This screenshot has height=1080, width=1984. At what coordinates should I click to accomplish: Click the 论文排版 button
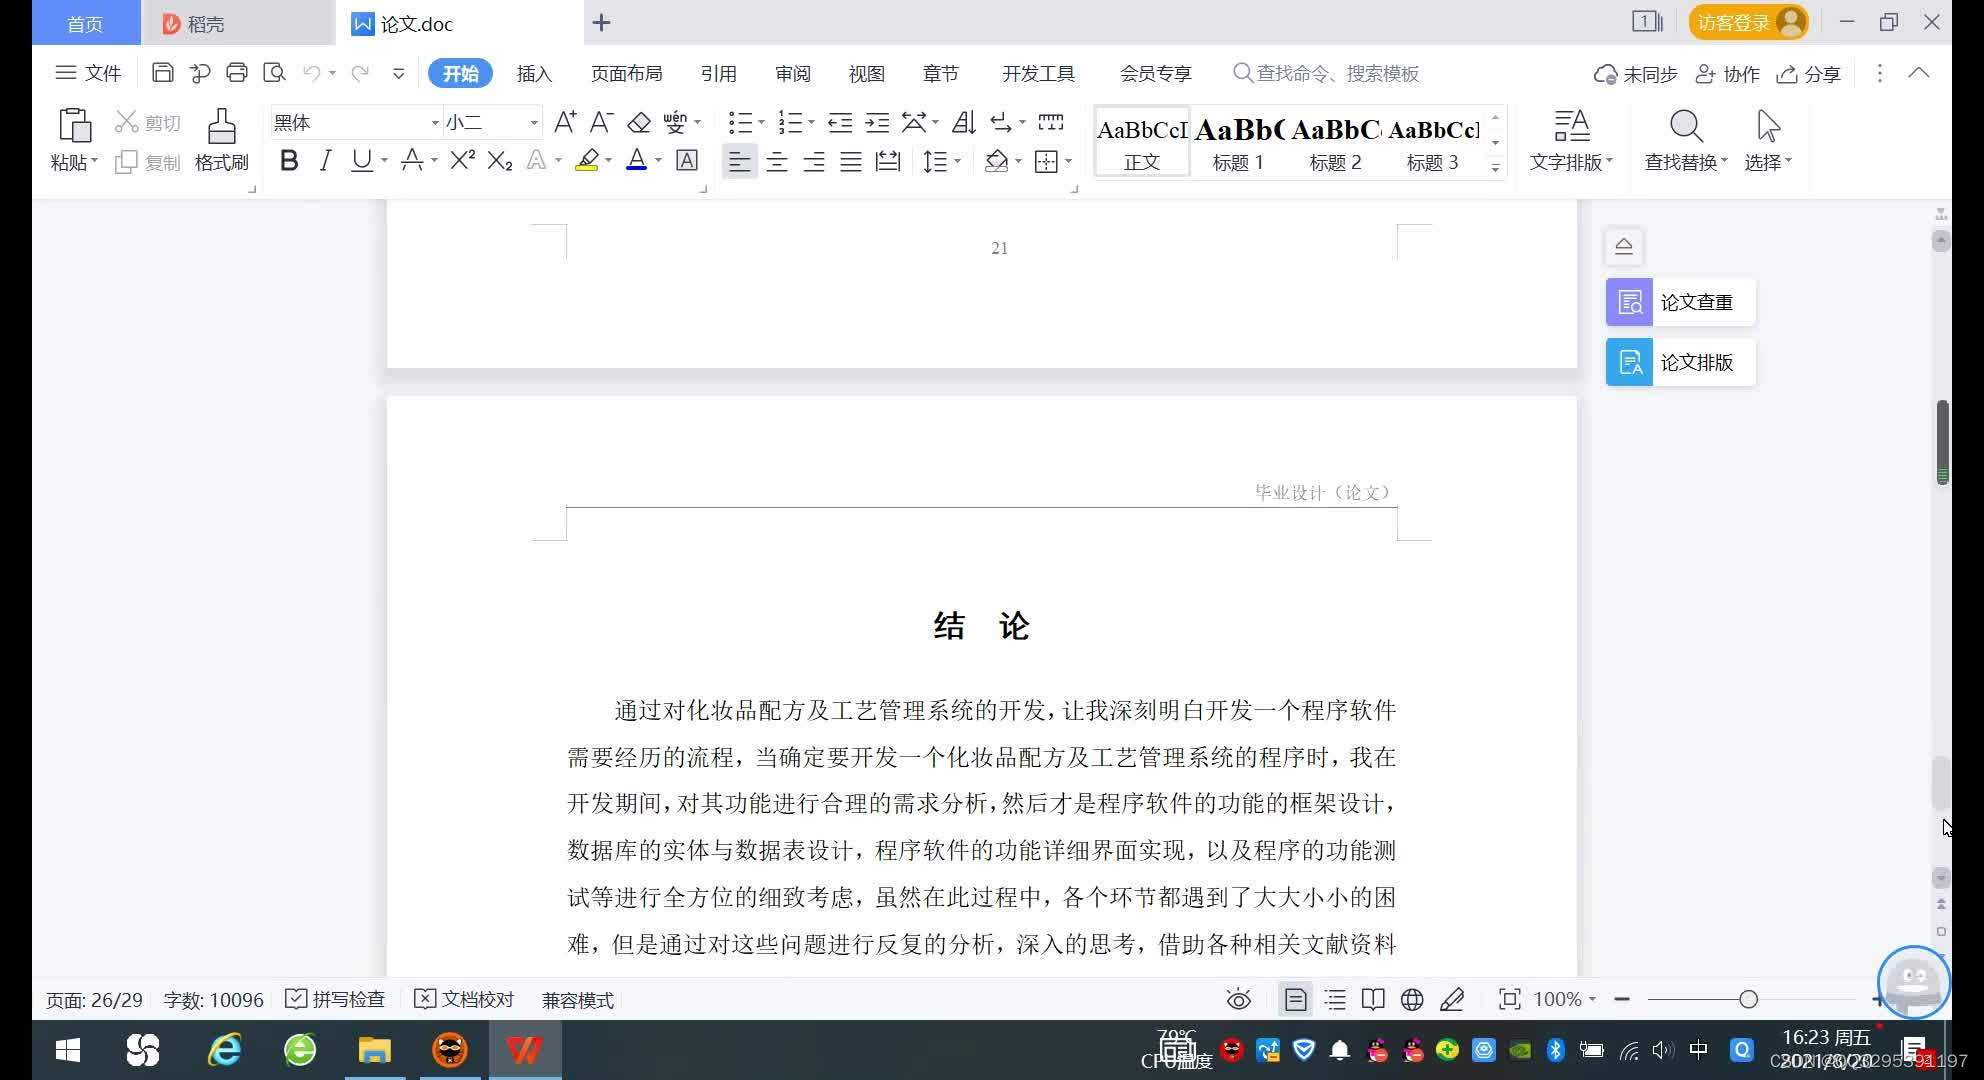[1680, 362]
